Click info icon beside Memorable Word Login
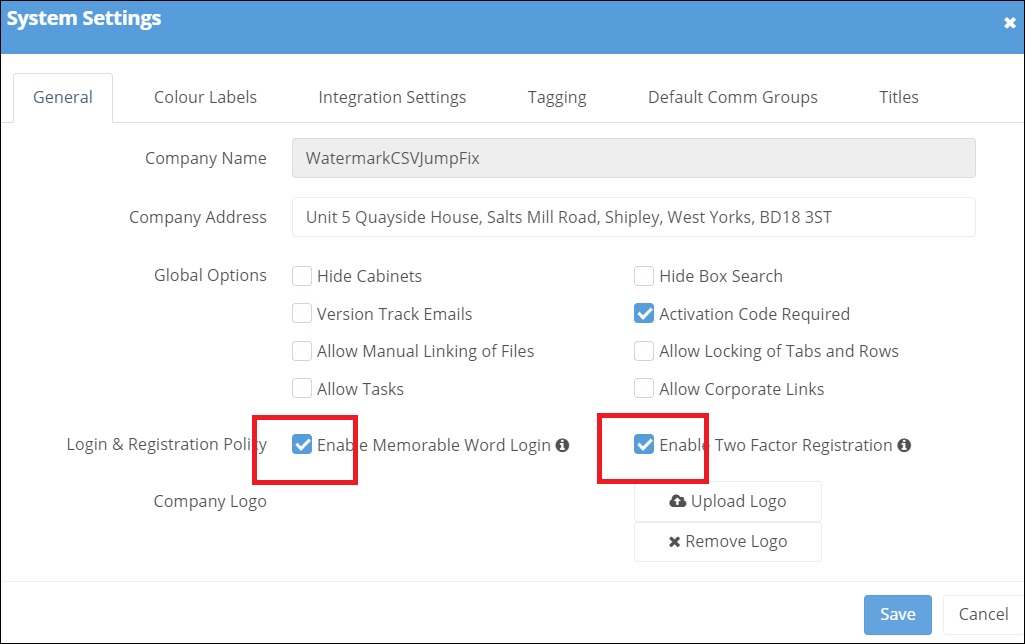 tap(562, 445)
